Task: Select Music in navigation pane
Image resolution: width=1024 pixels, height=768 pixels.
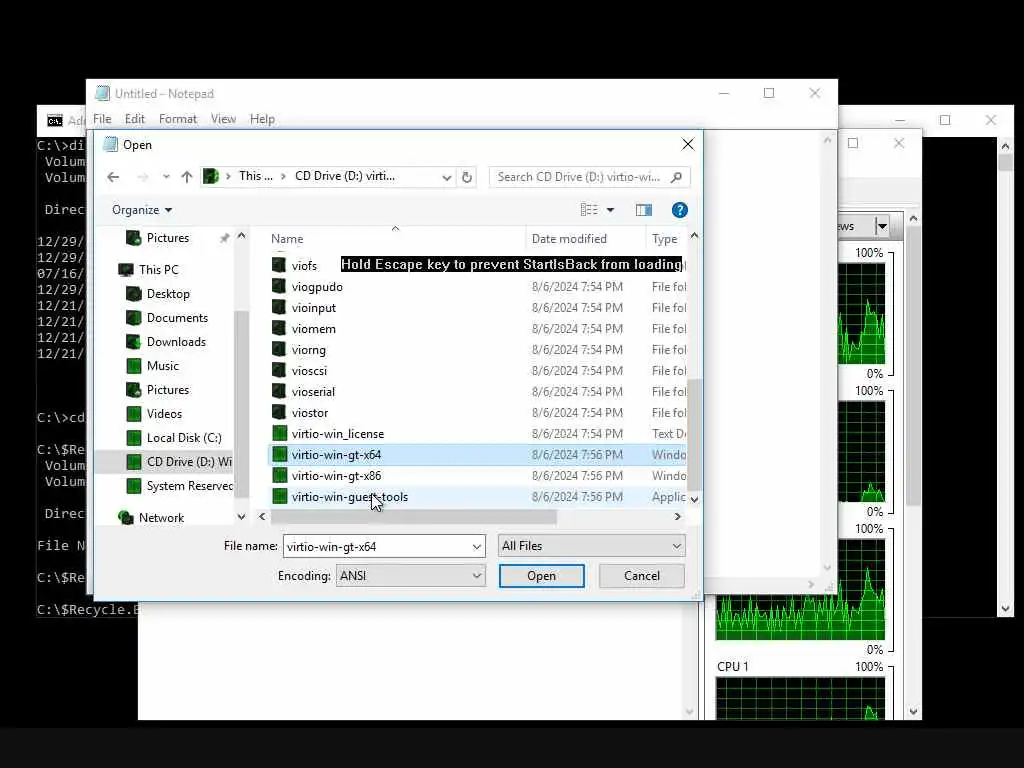Action: (163, 366)
